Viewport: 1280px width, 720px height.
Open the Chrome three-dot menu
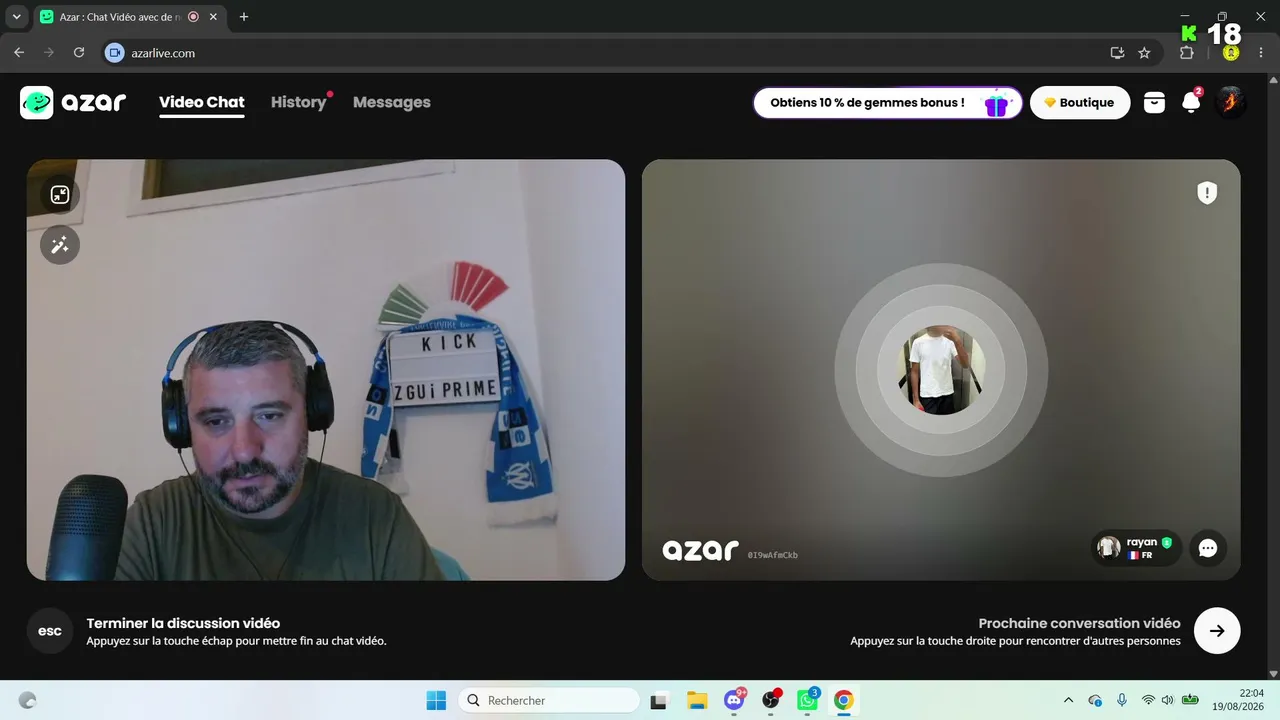tap(1262, 53)
